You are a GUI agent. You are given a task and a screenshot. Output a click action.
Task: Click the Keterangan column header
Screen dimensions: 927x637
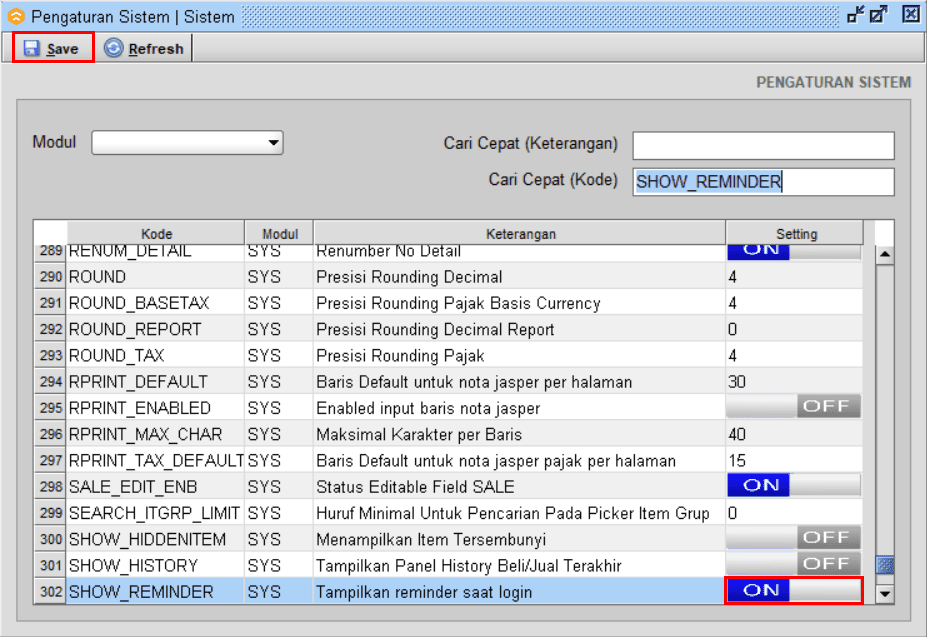click(520, 234)
